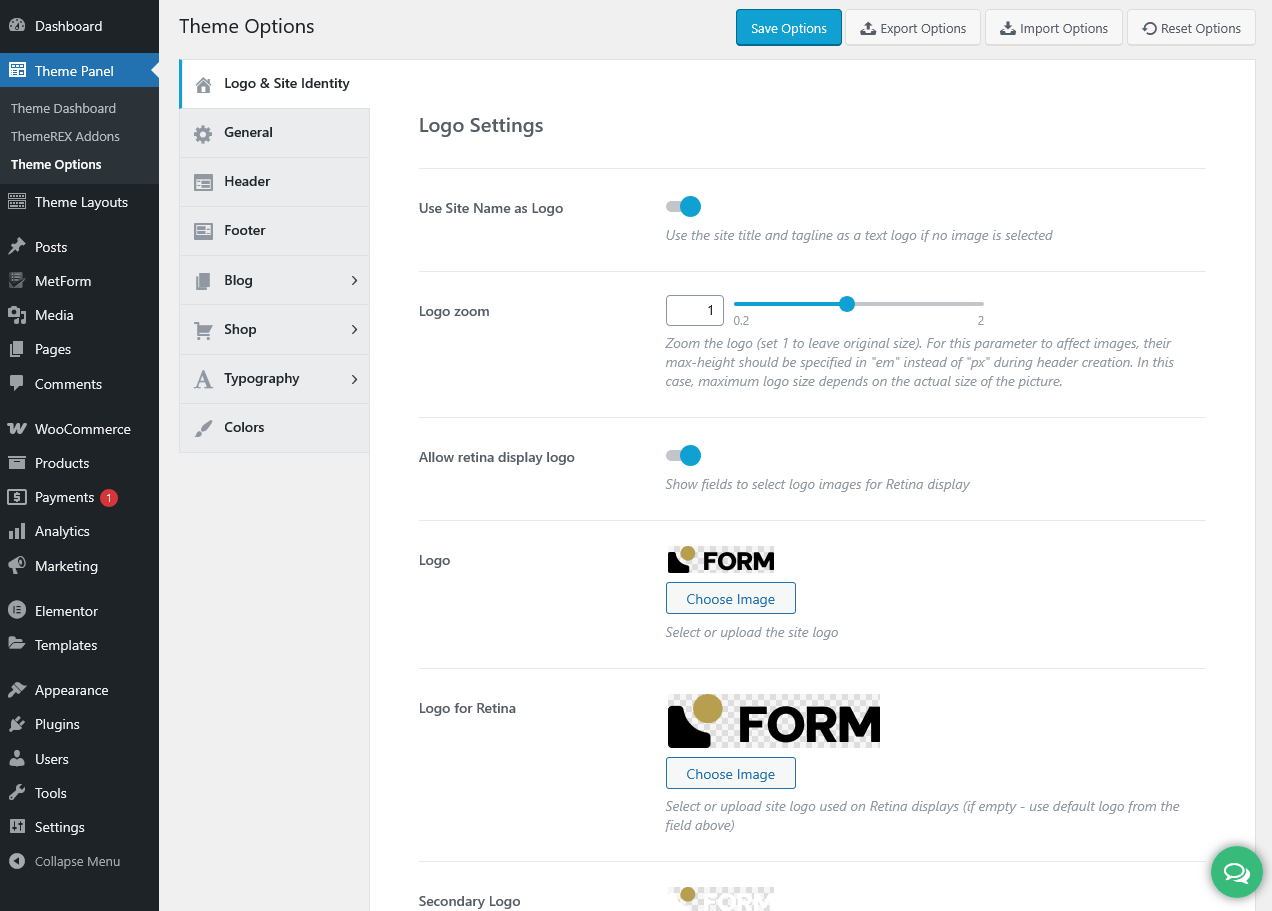
Task: Click the MetForm sidebar icon
Action: coord(17,281)
